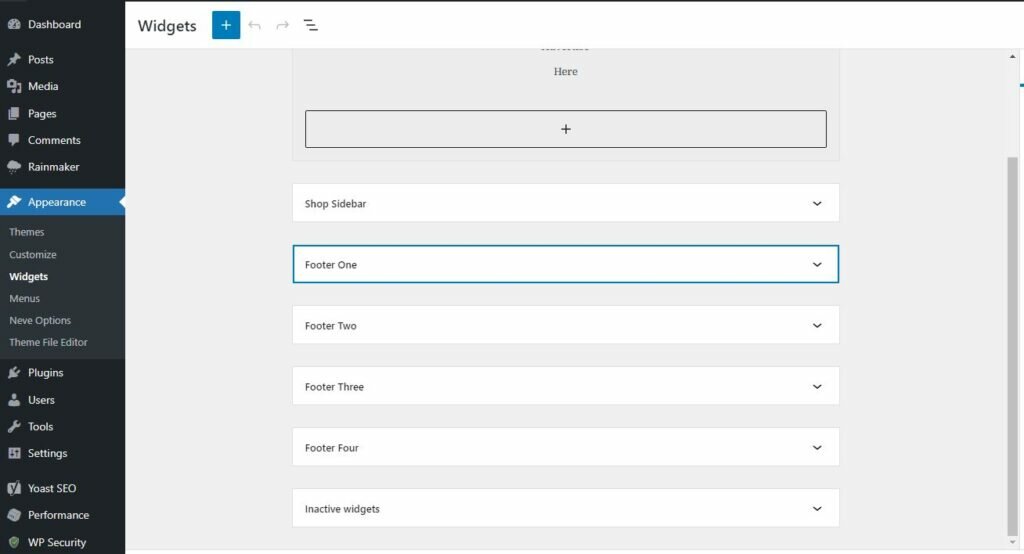Image resolution: width=1024 pixels, height=554 pixels.
Task: Click the Dashboard gauge icon
Action: click(14, 24)
